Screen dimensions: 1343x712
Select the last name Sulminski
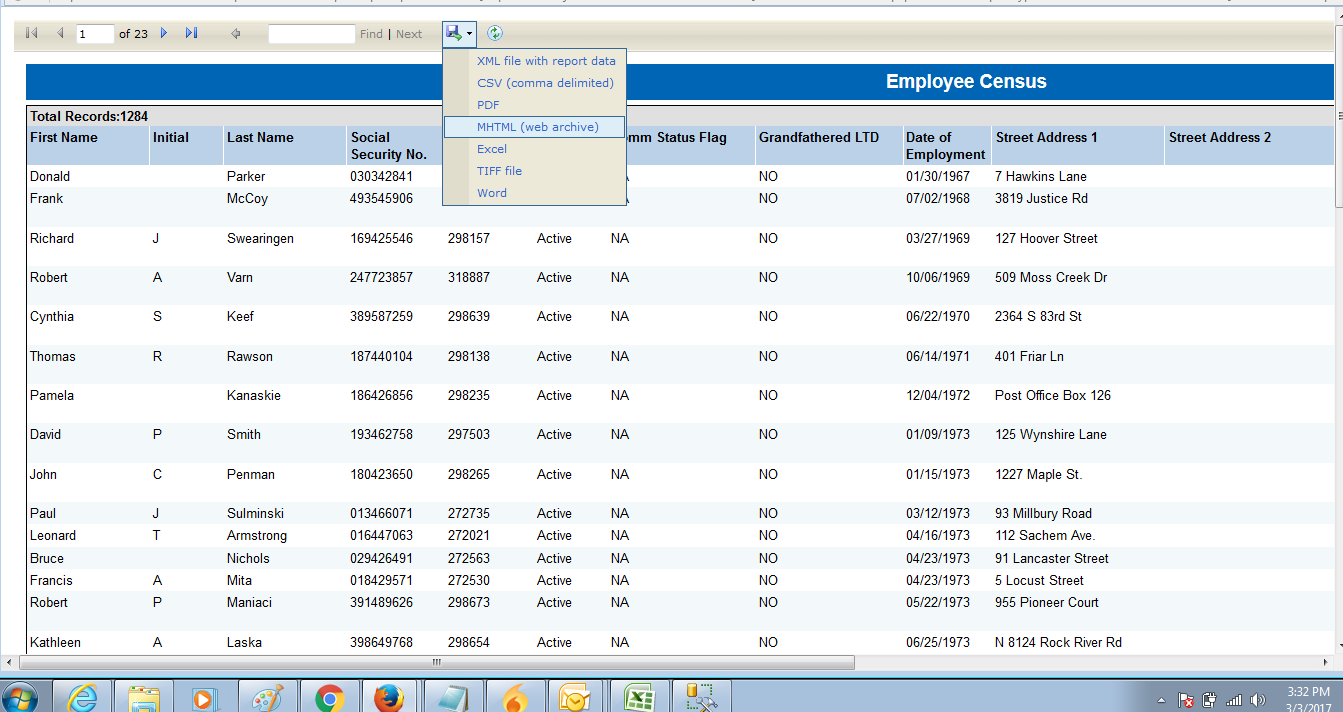pos(256,513)
